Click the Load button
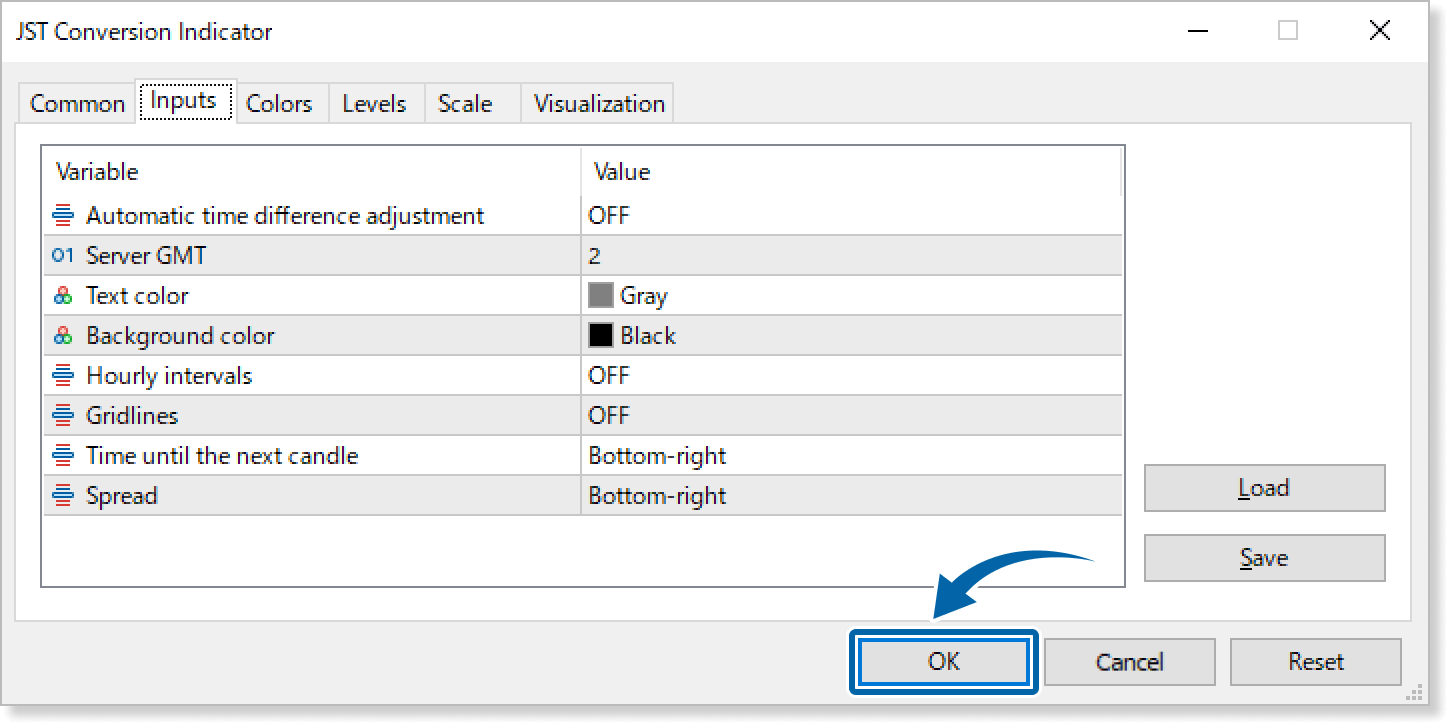Viewport: 1450px width, 726px height. click(1264, 488)
